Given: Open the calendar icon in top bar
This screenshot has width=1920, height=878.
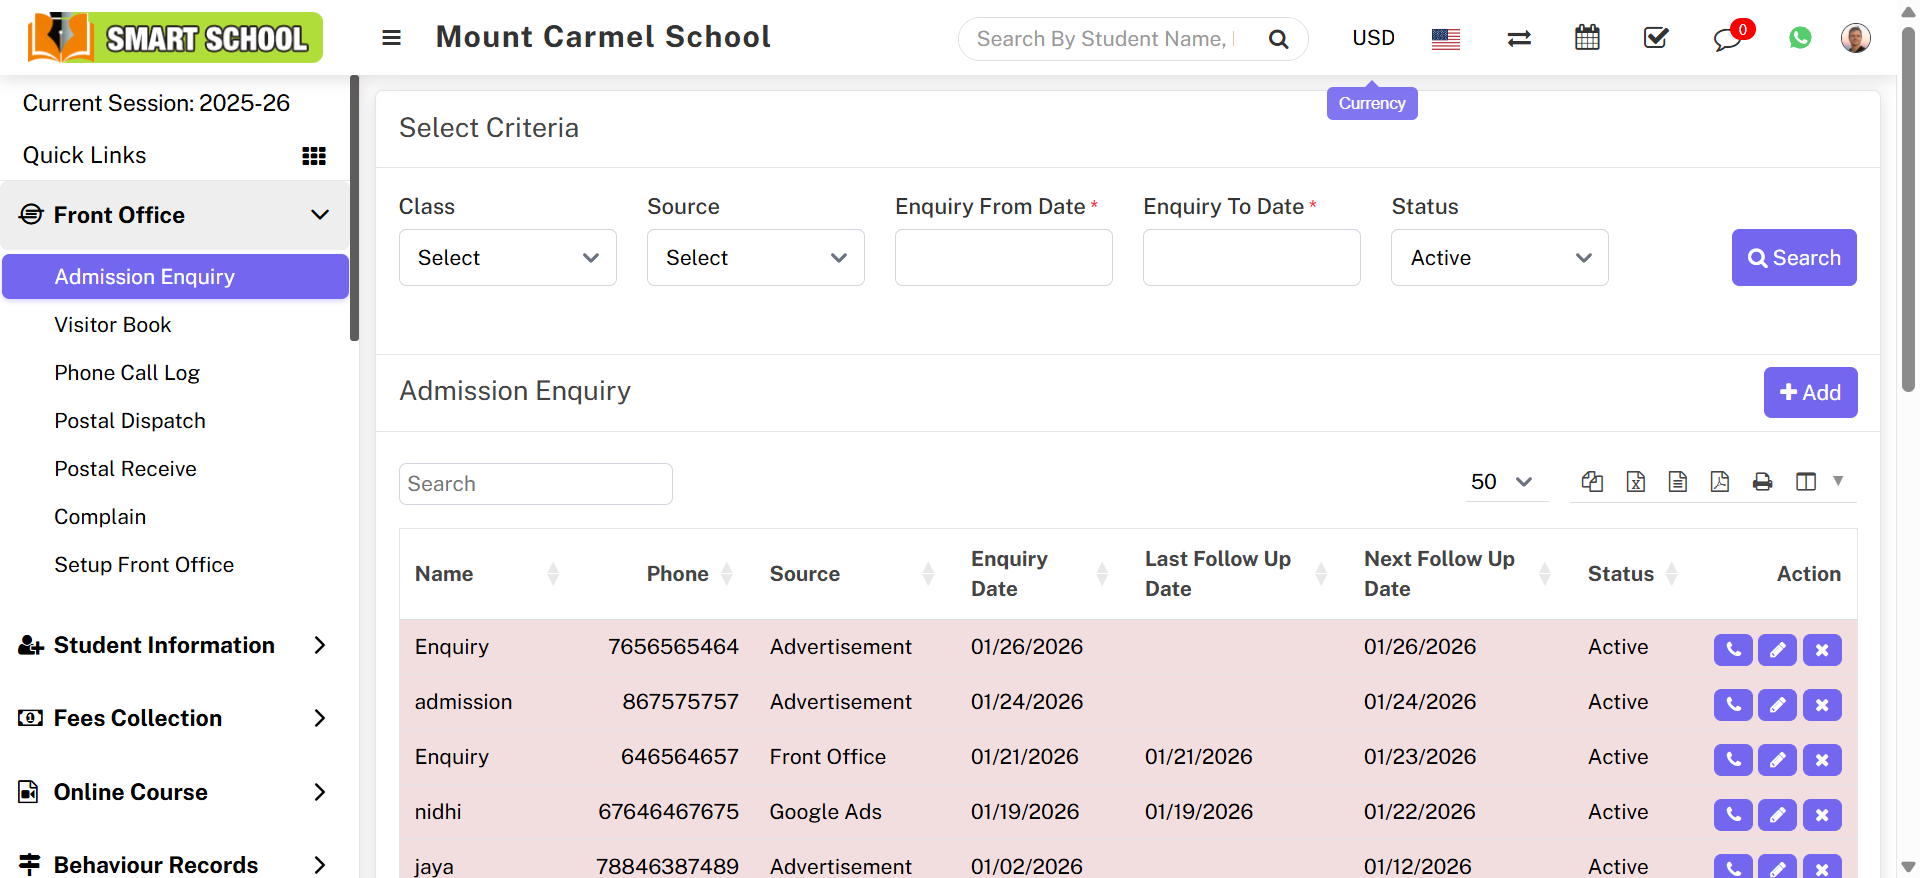Looking at the screenshot, I should click(x=1587, y=38).
